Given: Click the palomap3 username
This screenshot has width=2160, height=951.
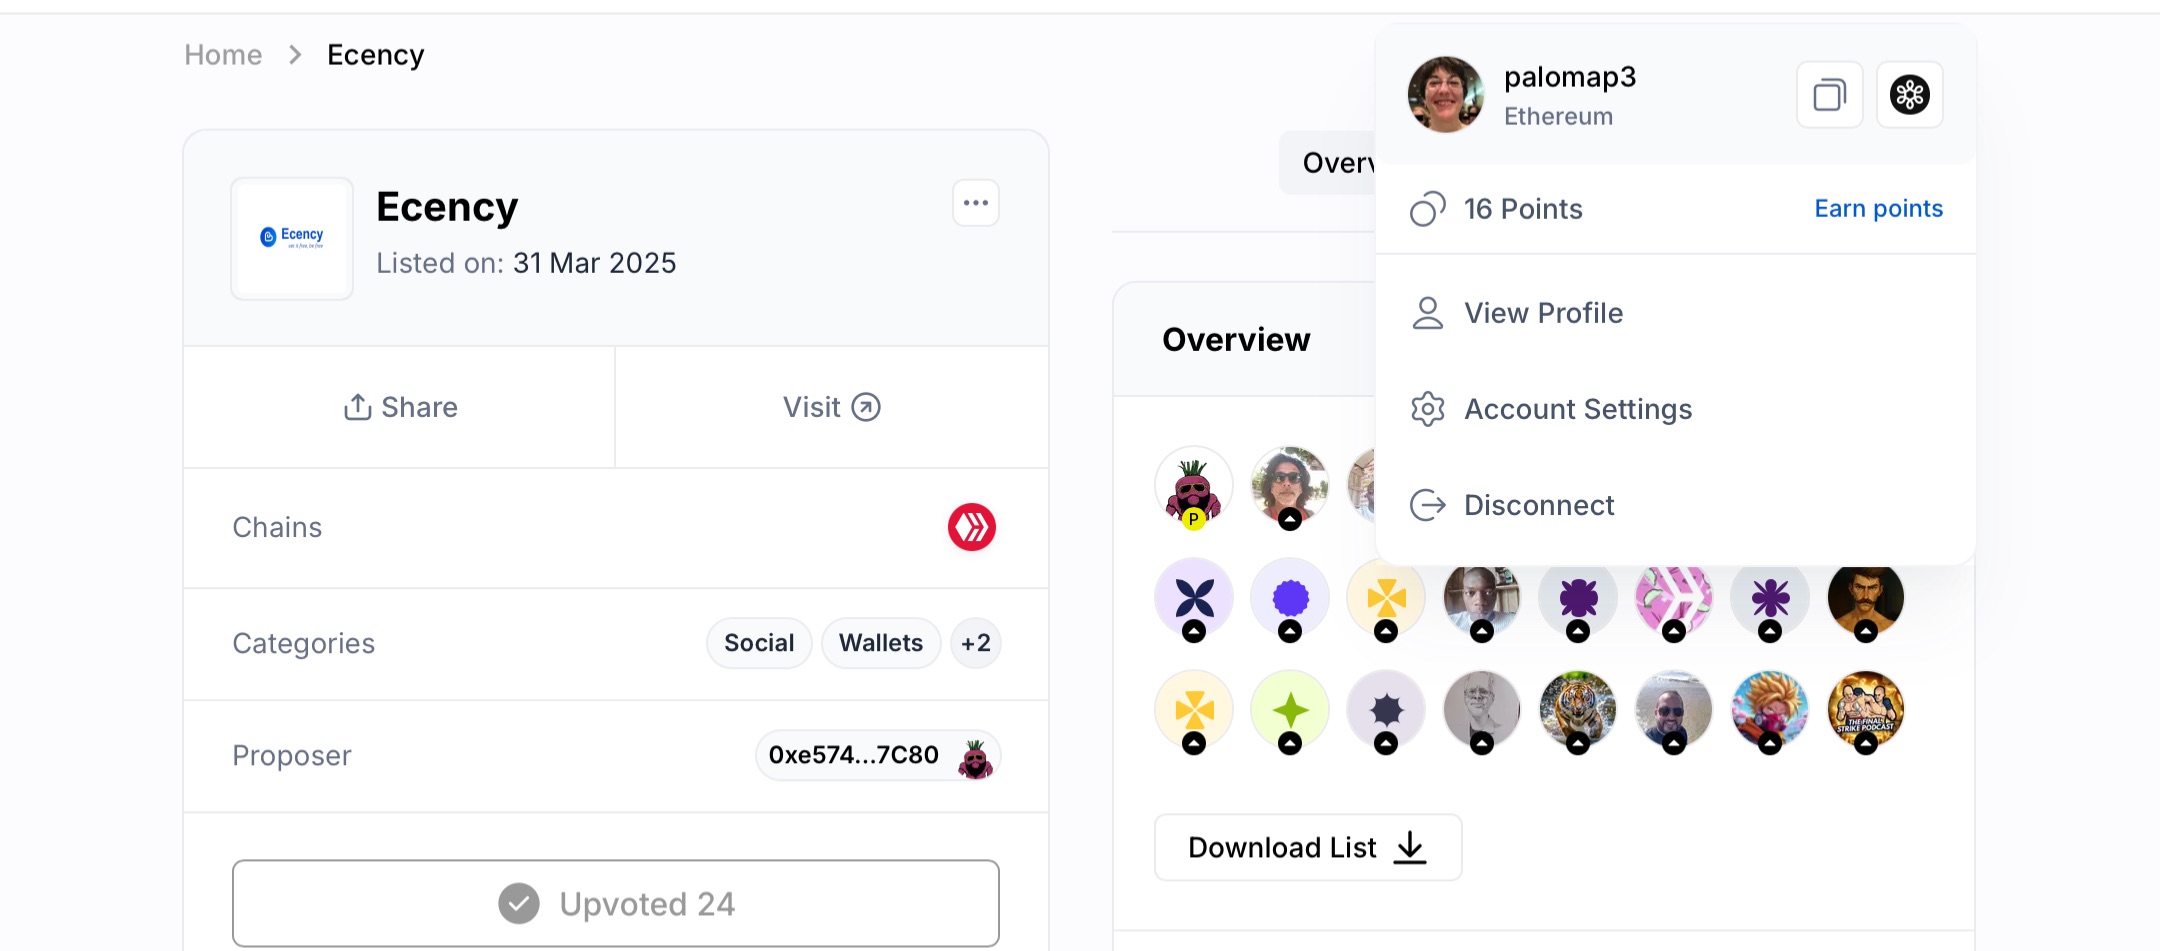Looking at the screenshot, I should click(1570, 77).
